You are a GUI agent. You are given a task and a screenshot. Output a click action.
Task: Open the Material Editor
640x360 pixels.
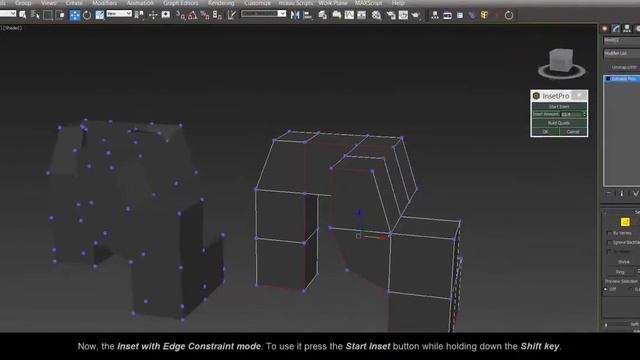[376, 15]
